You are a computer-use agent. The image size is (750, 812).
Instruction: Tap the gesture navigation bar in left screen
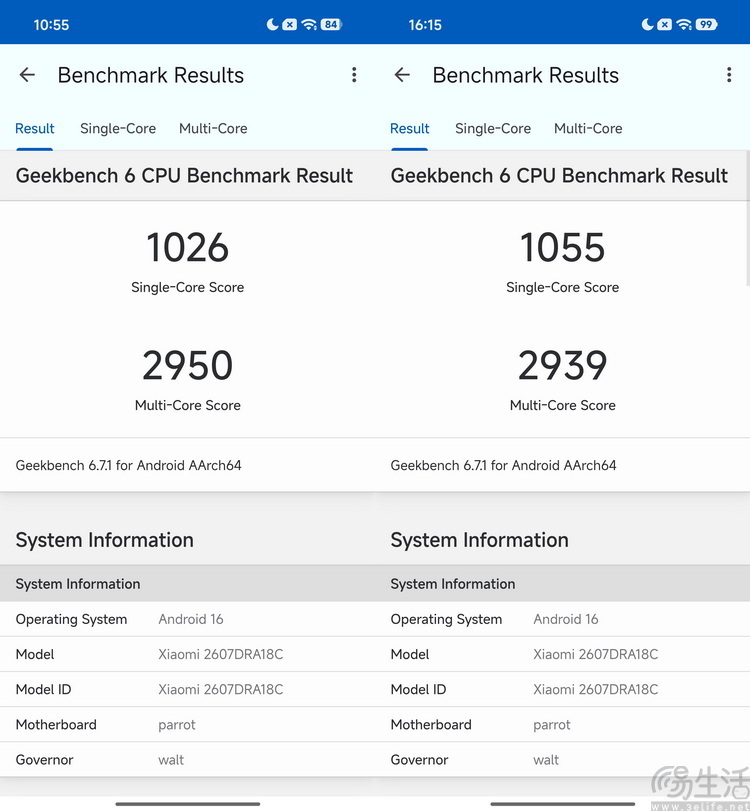pyautogui.click(x=188, y=804)
